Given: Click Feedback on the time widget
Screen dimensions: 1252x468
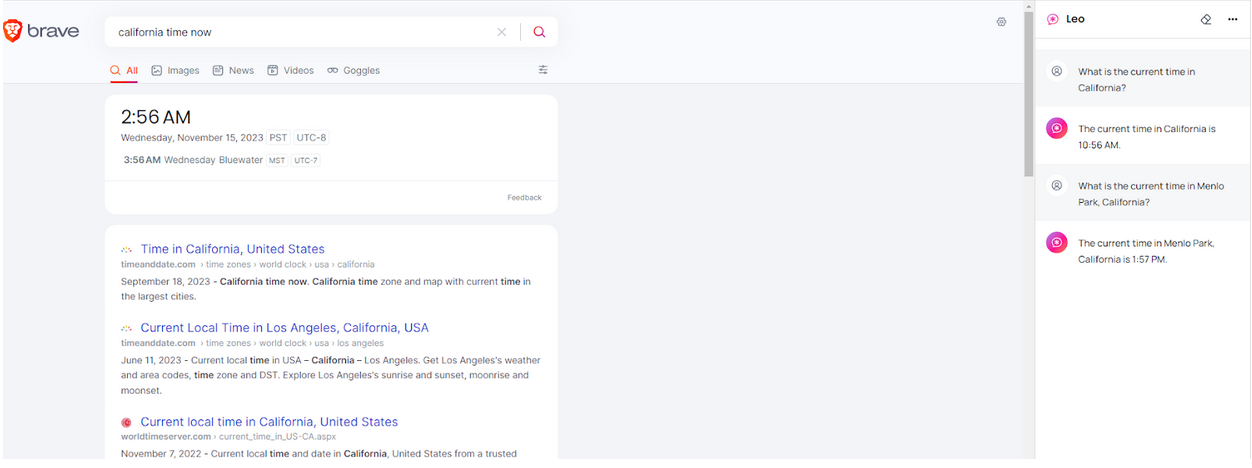Looking at the screenshot, I should pyautogui.click(x=524, y=197).
